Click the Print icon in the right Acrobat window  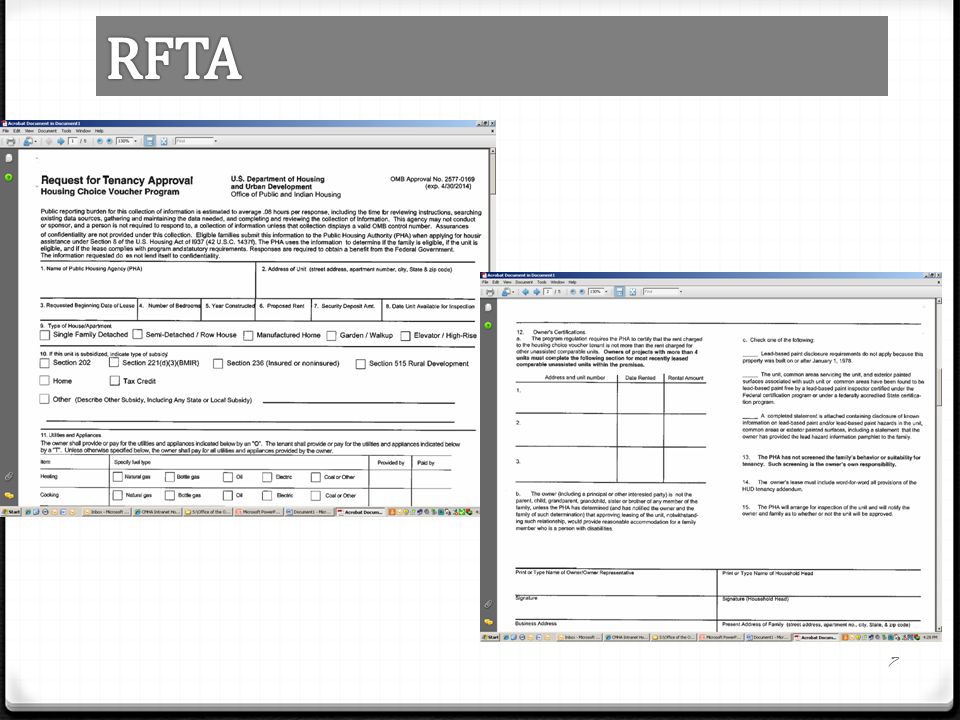pos(490,292)
